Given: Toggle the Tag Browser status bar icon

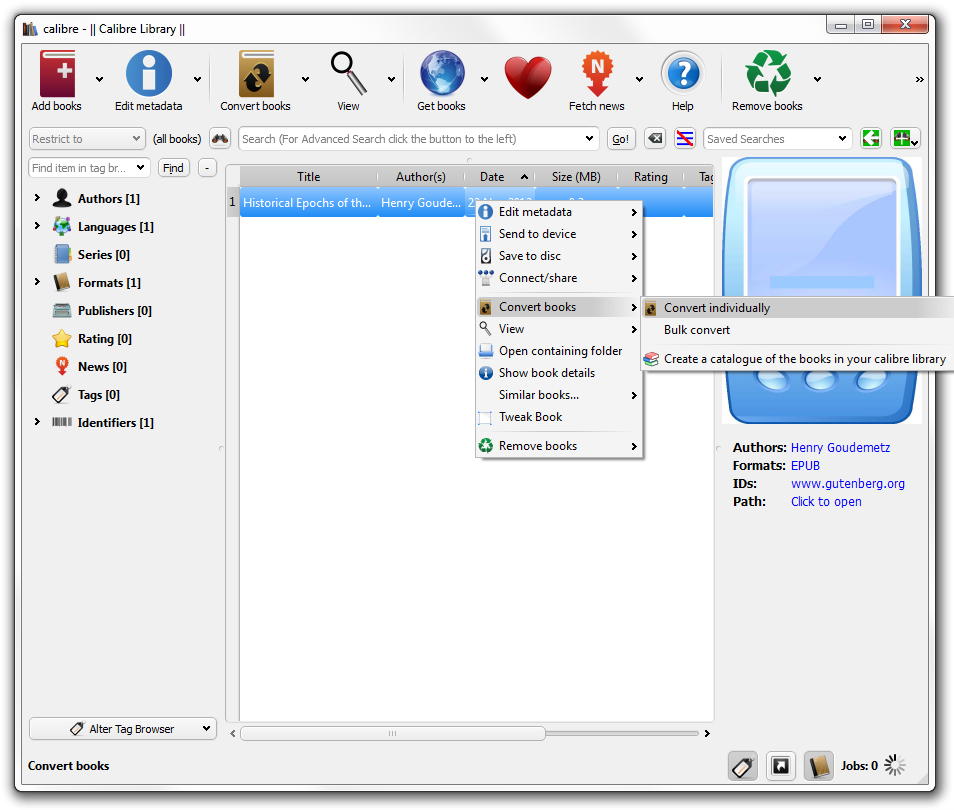Looking at the screenshot, I should point(743,766).
